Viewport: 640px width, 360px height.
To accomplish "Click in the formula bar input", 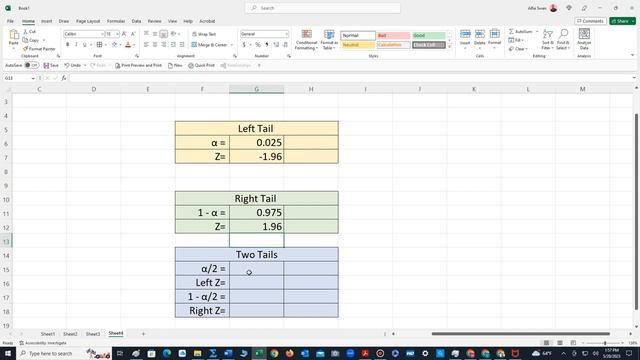I will 350,78.
